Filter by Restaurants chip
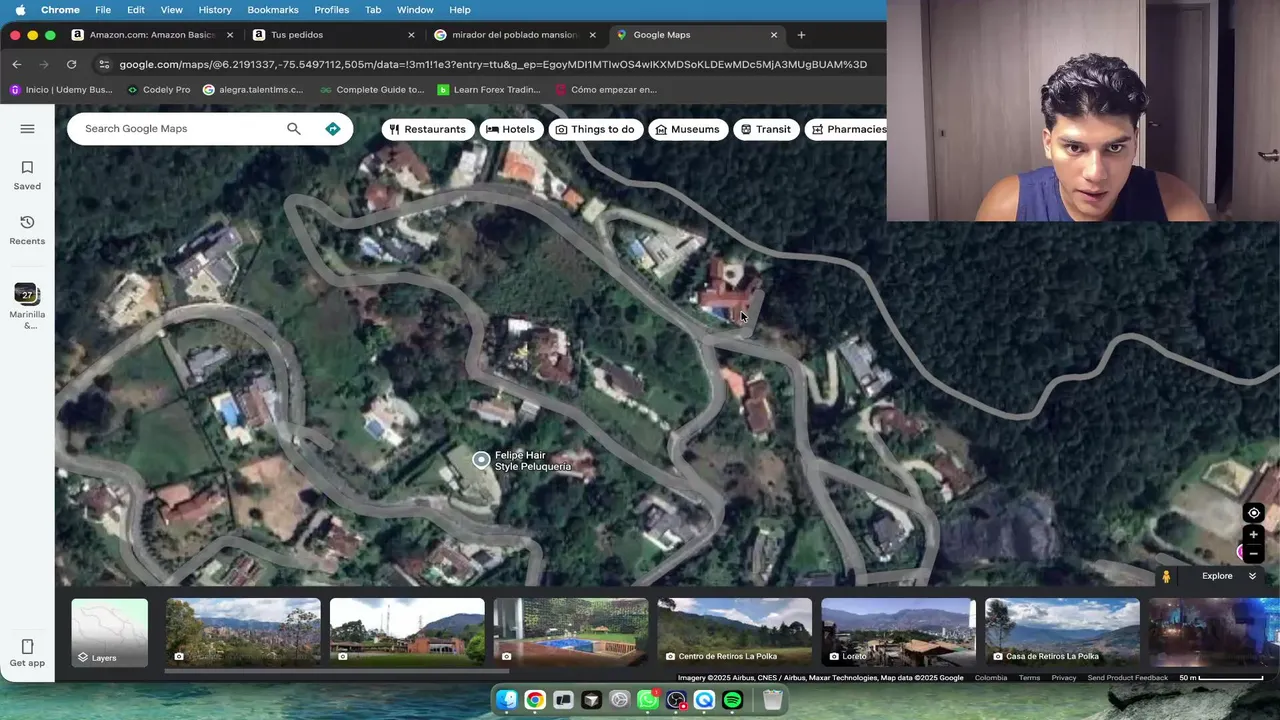The height and width of the screenshot is (720, 1280). (427, 129)
